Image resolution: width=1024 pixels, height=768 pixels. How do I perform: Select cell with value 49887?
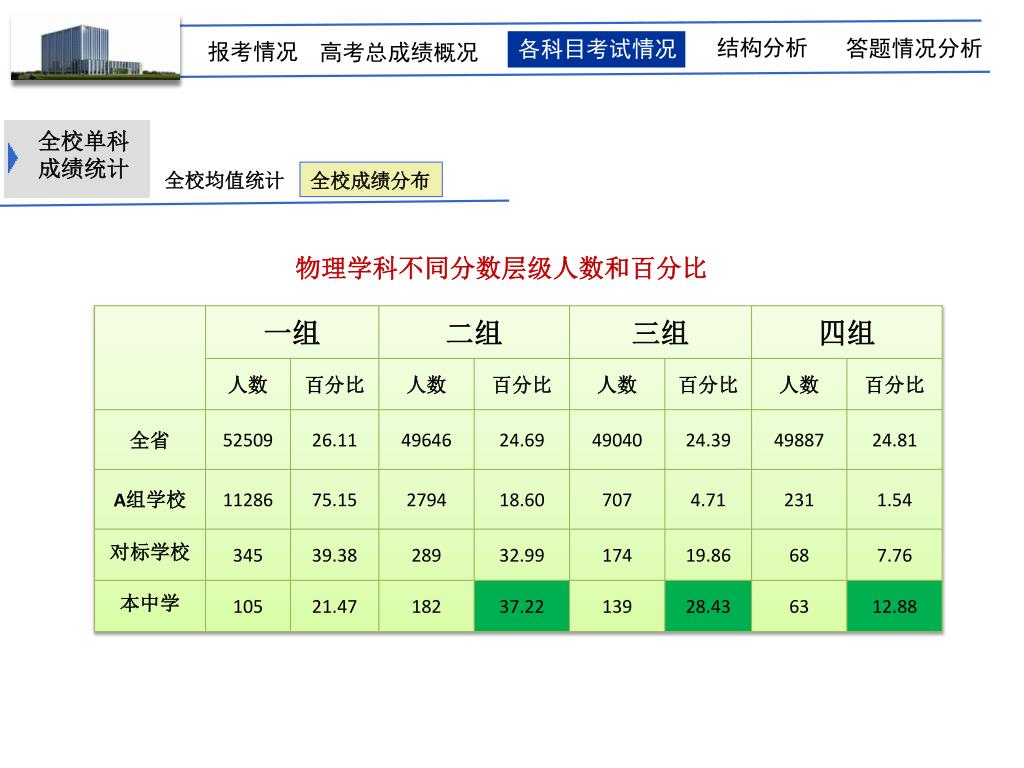799,440
